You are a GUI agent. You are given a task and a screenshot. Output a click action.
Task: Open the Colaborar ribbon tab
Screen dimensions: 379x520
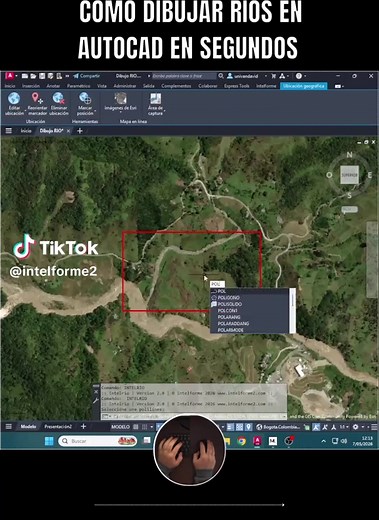coord(208,86)
